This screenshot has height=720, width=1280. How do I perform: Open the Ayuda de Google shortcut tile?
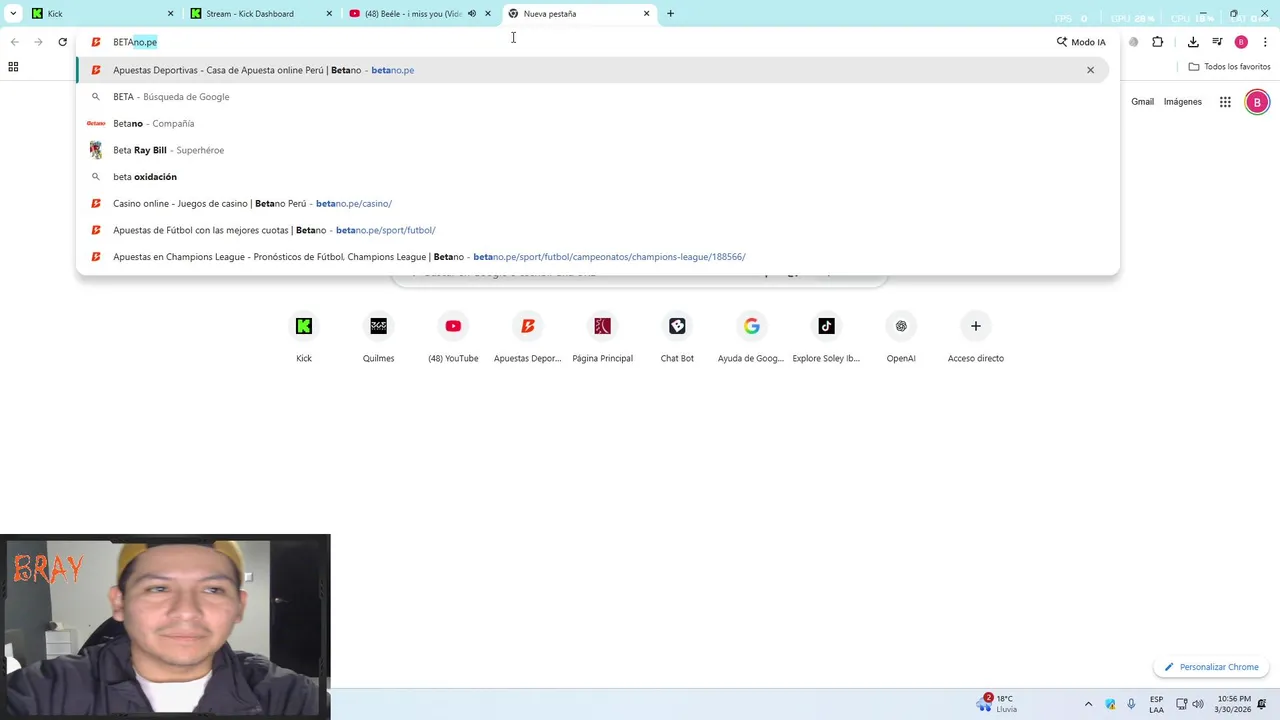(x=751, y=338)
